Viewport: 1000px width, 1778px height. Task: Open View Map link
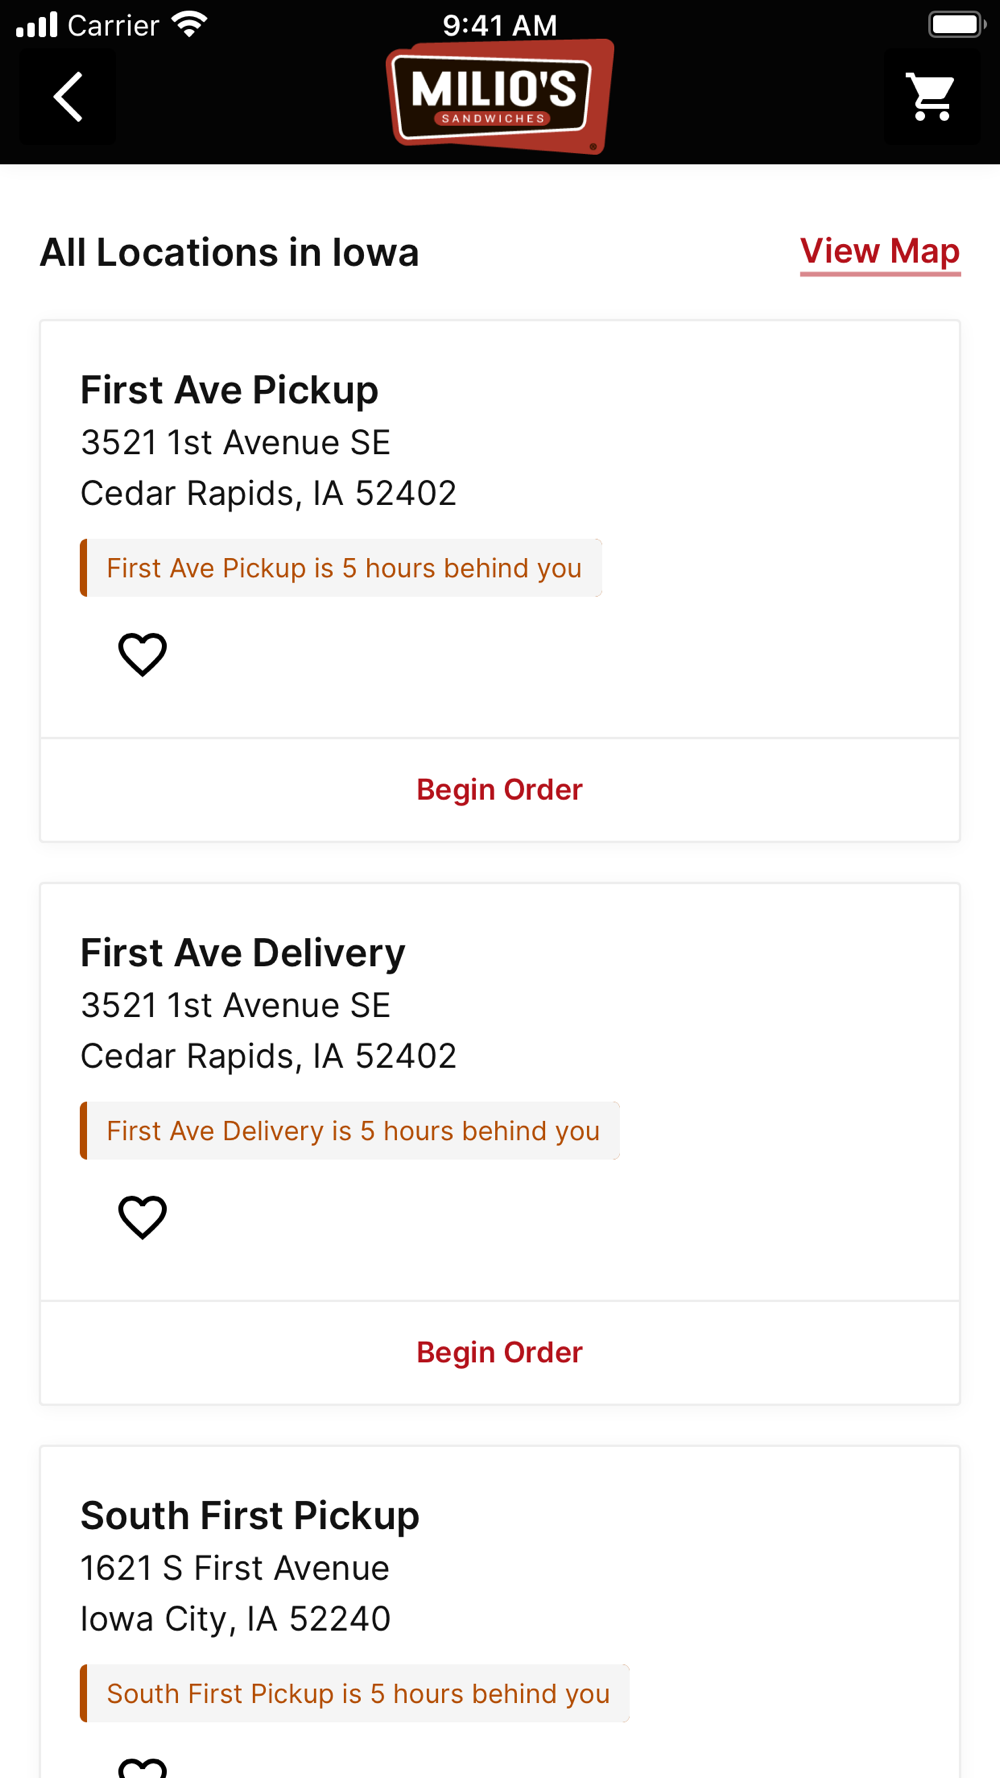(879, 251)
